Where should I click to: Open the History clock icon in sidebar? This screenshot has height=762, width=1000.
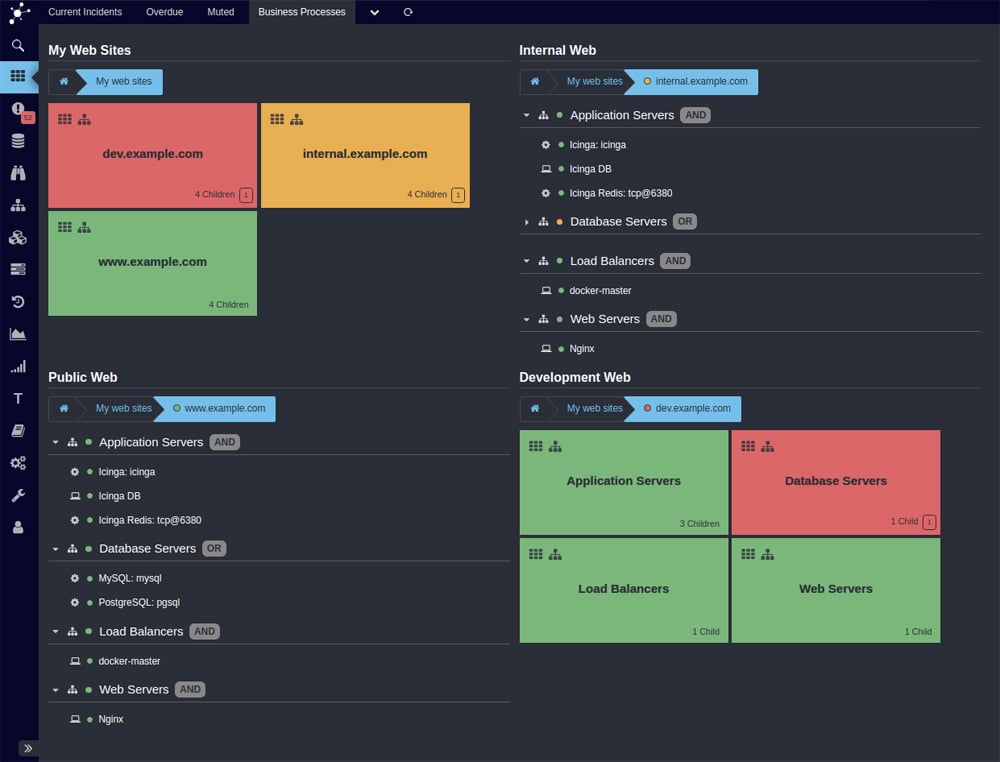[x=18, y=301]
